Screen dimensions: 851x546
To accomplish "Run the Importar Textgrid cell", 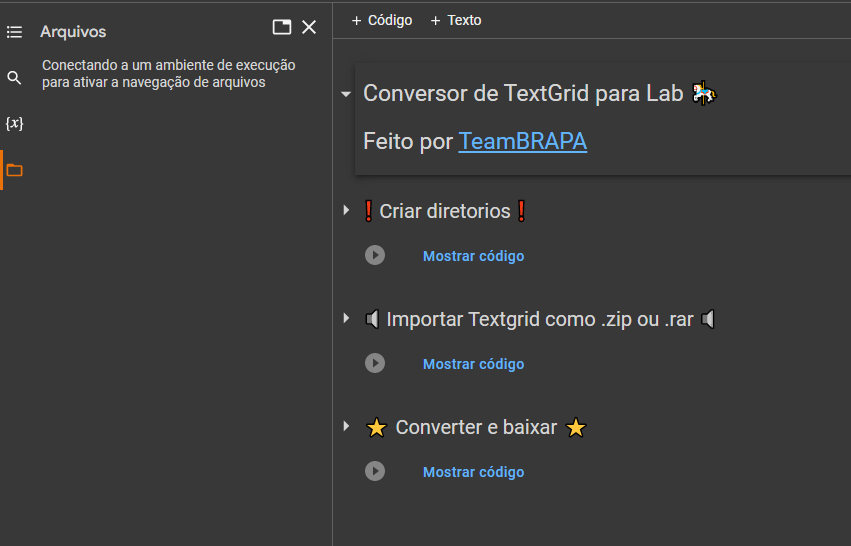I will click(x=375, y=363).
